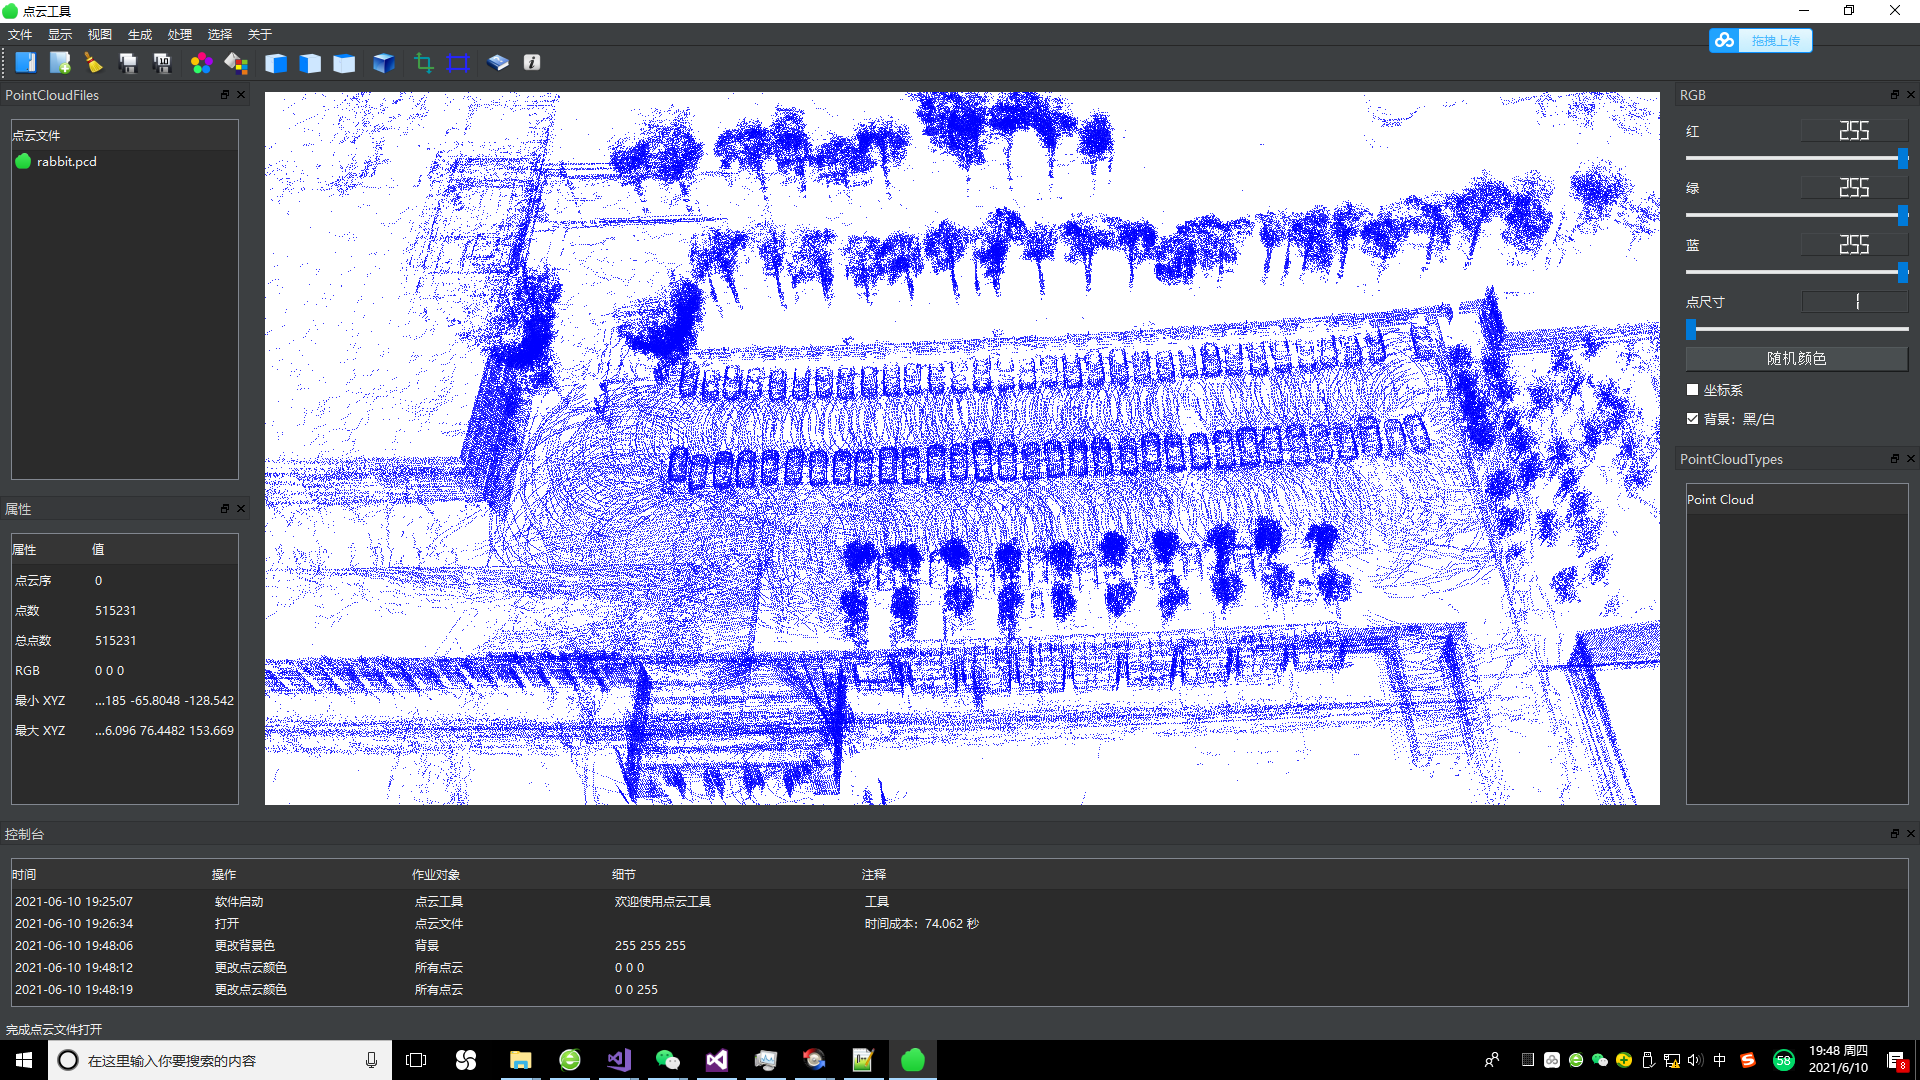Click the 拖拽上传 upload button

(x=1761, y=40)
